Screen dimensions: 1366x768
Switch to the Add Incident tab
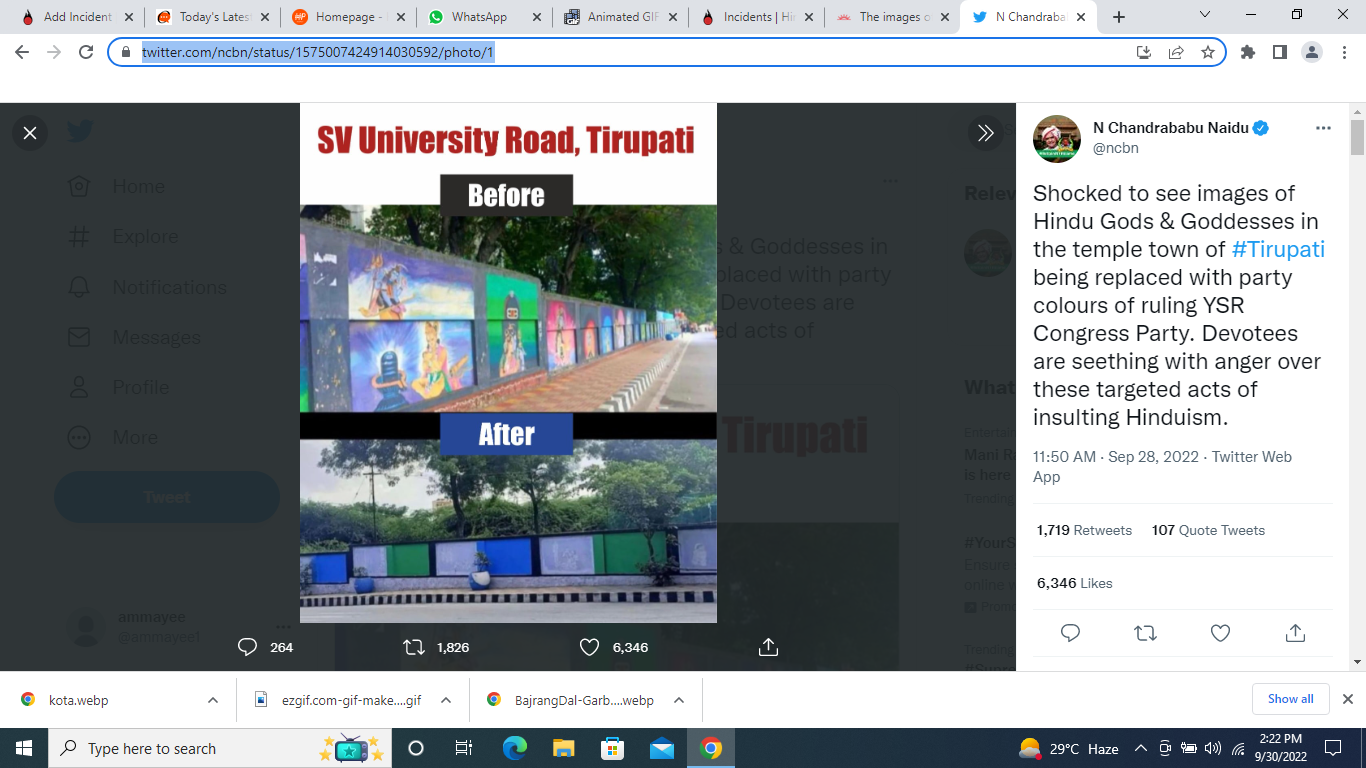pyautogui.click(x=77, y=17)
